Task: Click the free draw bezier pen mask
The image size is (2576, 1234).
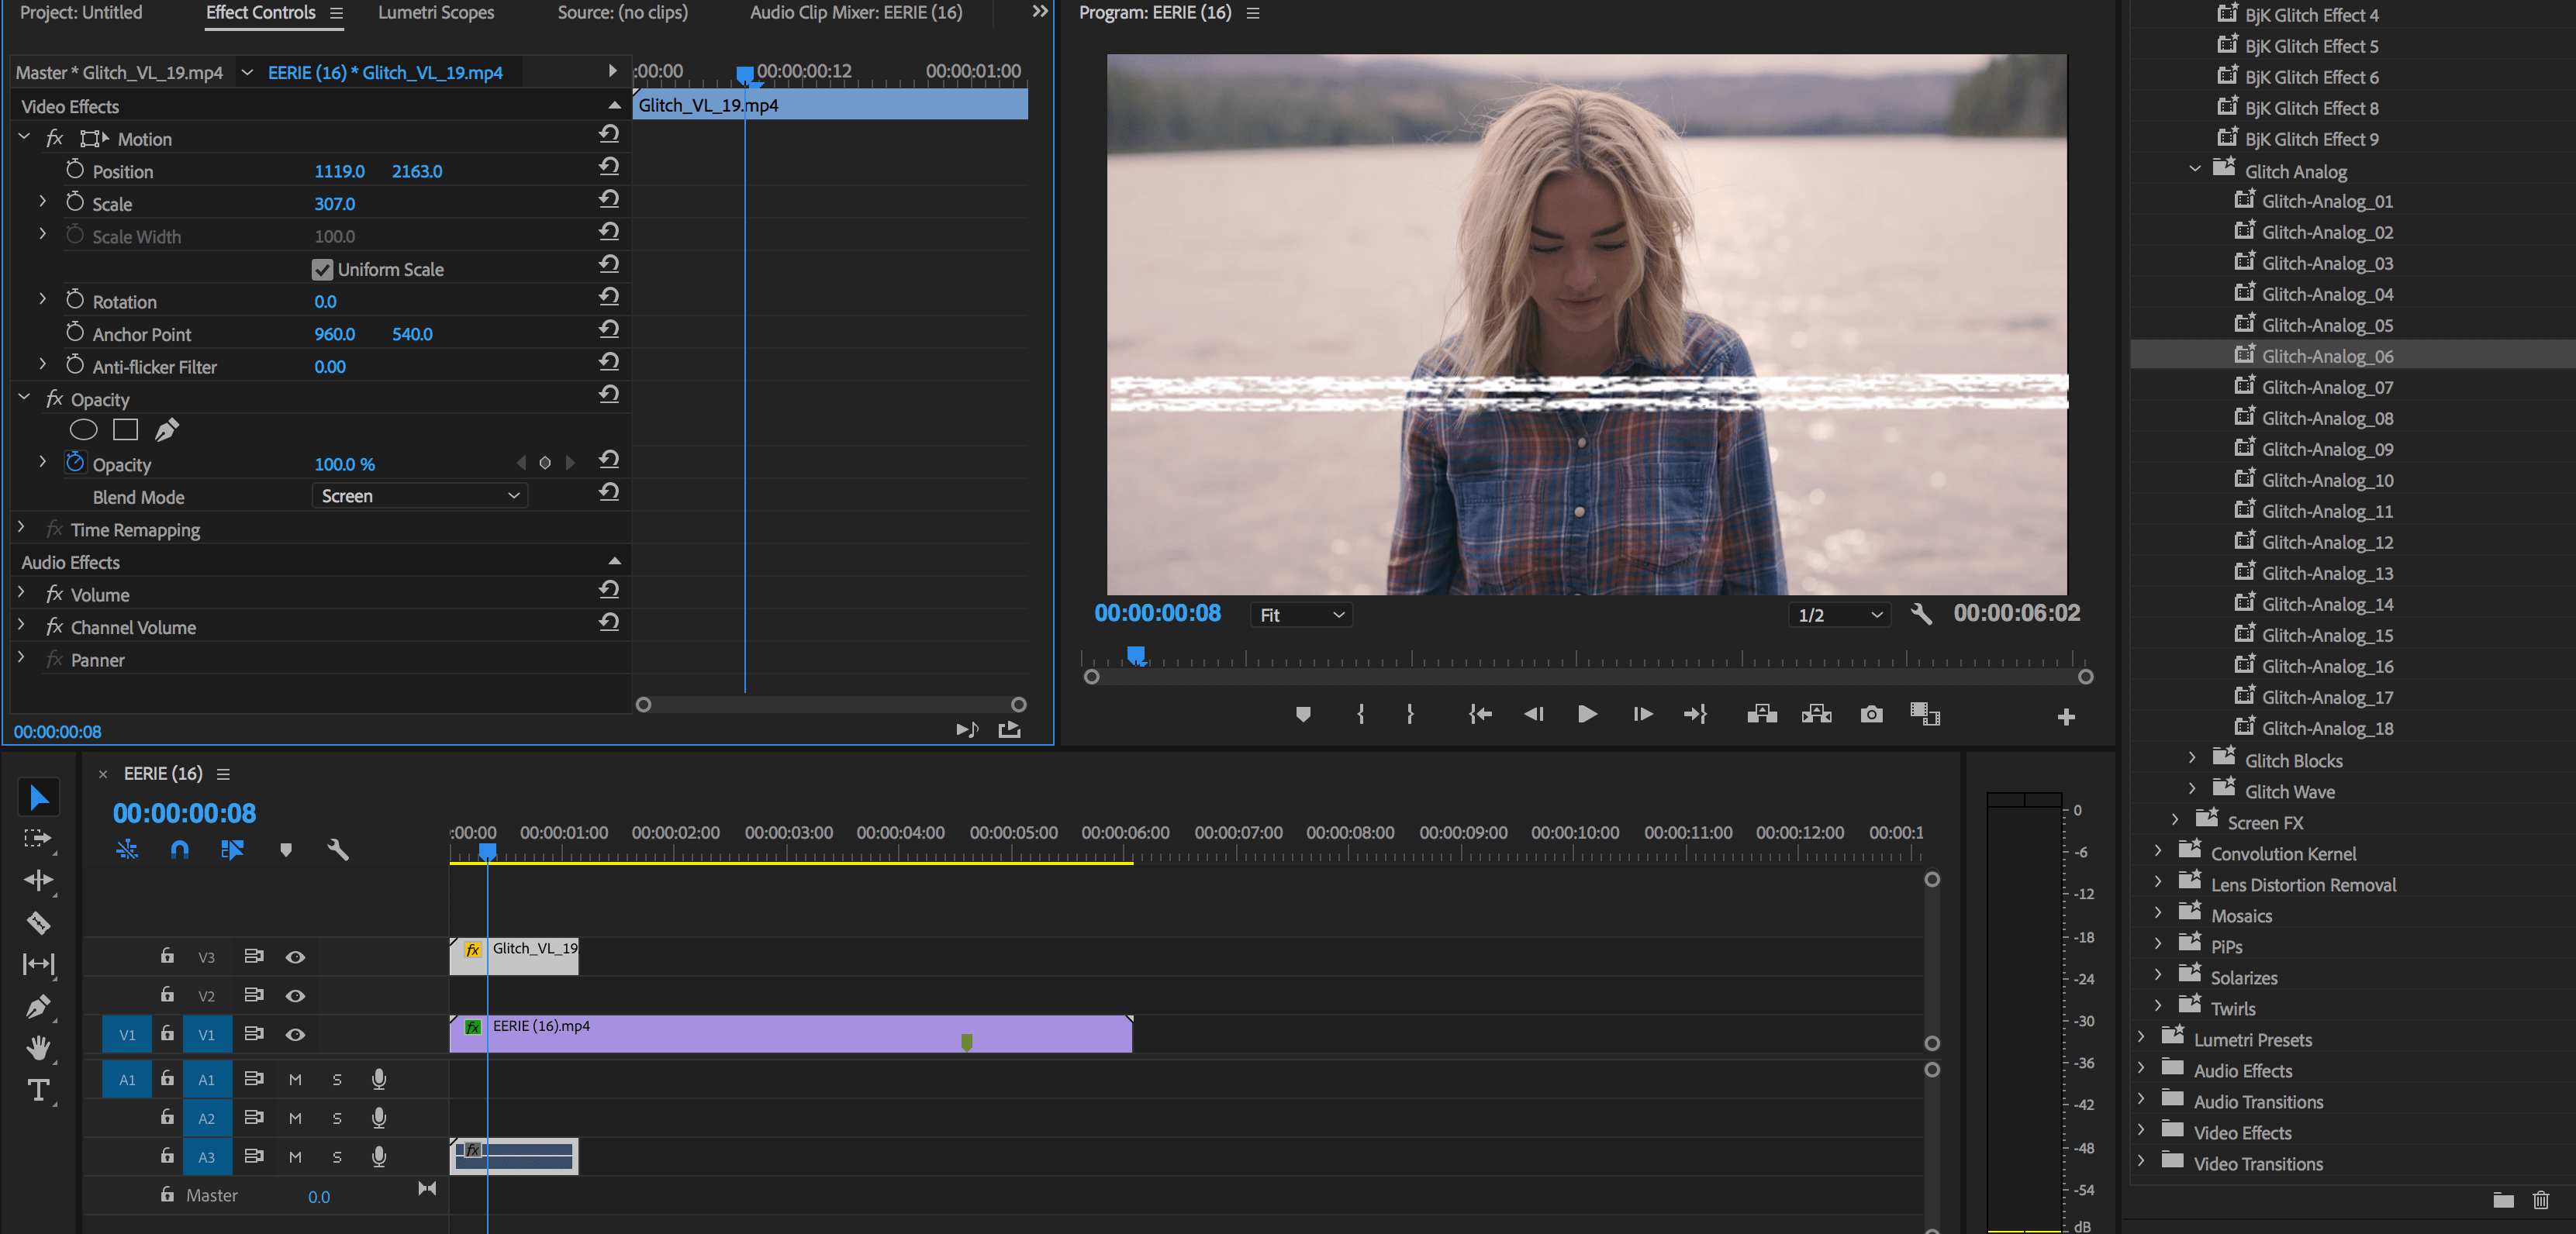Action: point(167,430)
